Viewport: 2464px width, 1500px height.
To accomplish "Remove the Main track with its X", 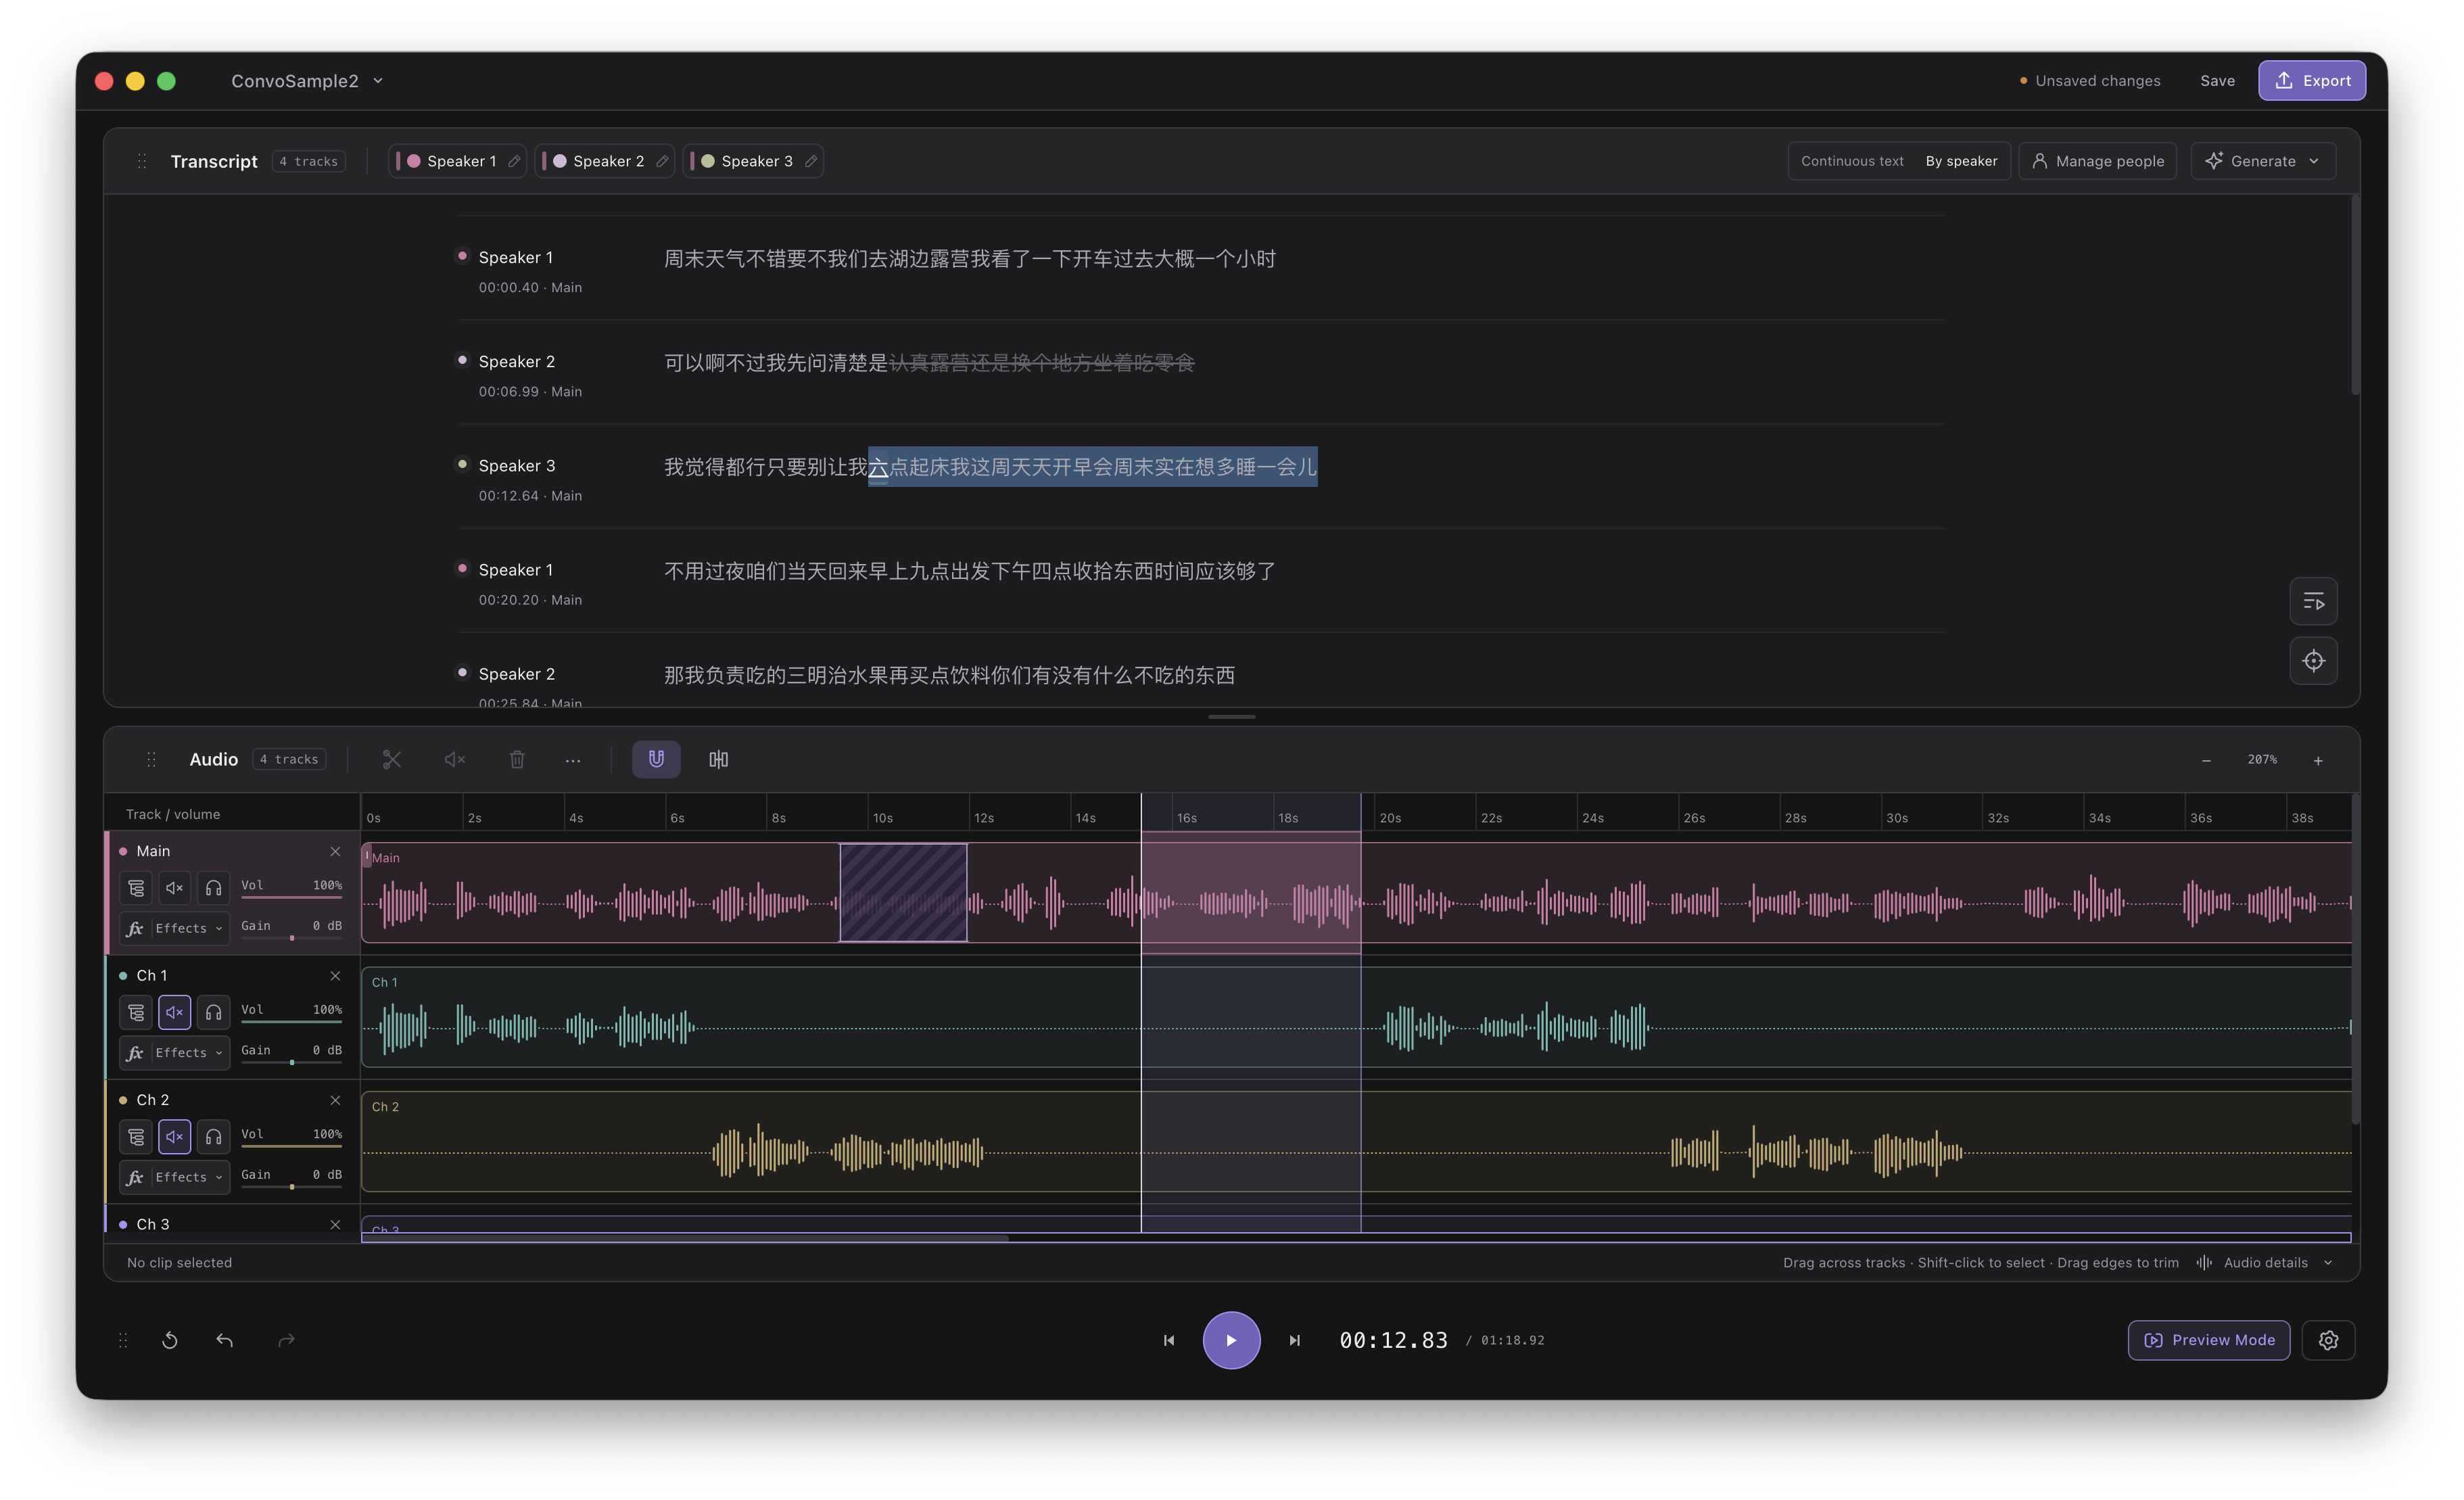I will click(x=335, y=851).
